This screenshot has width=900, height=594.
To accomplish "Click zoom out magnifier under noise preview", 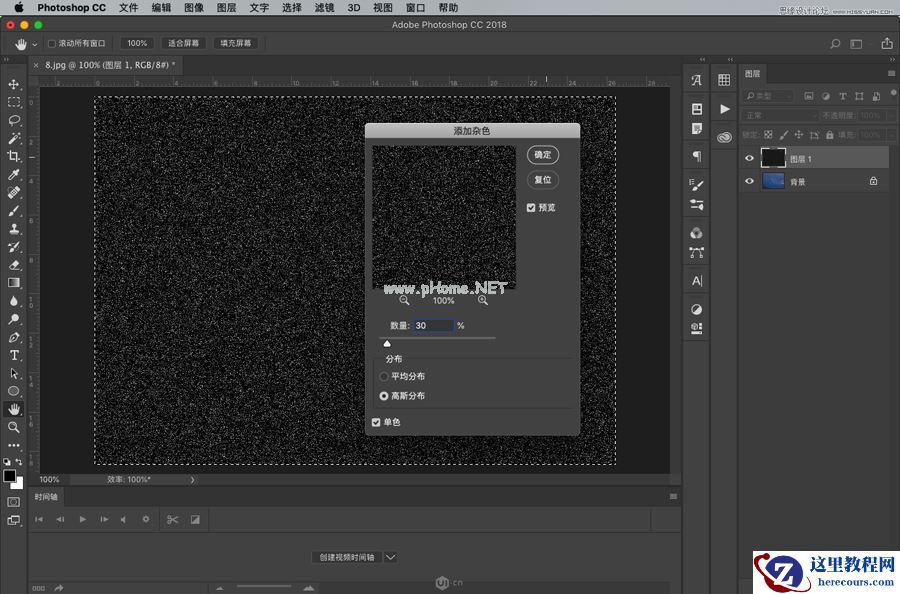I will [x=405, y=300].
